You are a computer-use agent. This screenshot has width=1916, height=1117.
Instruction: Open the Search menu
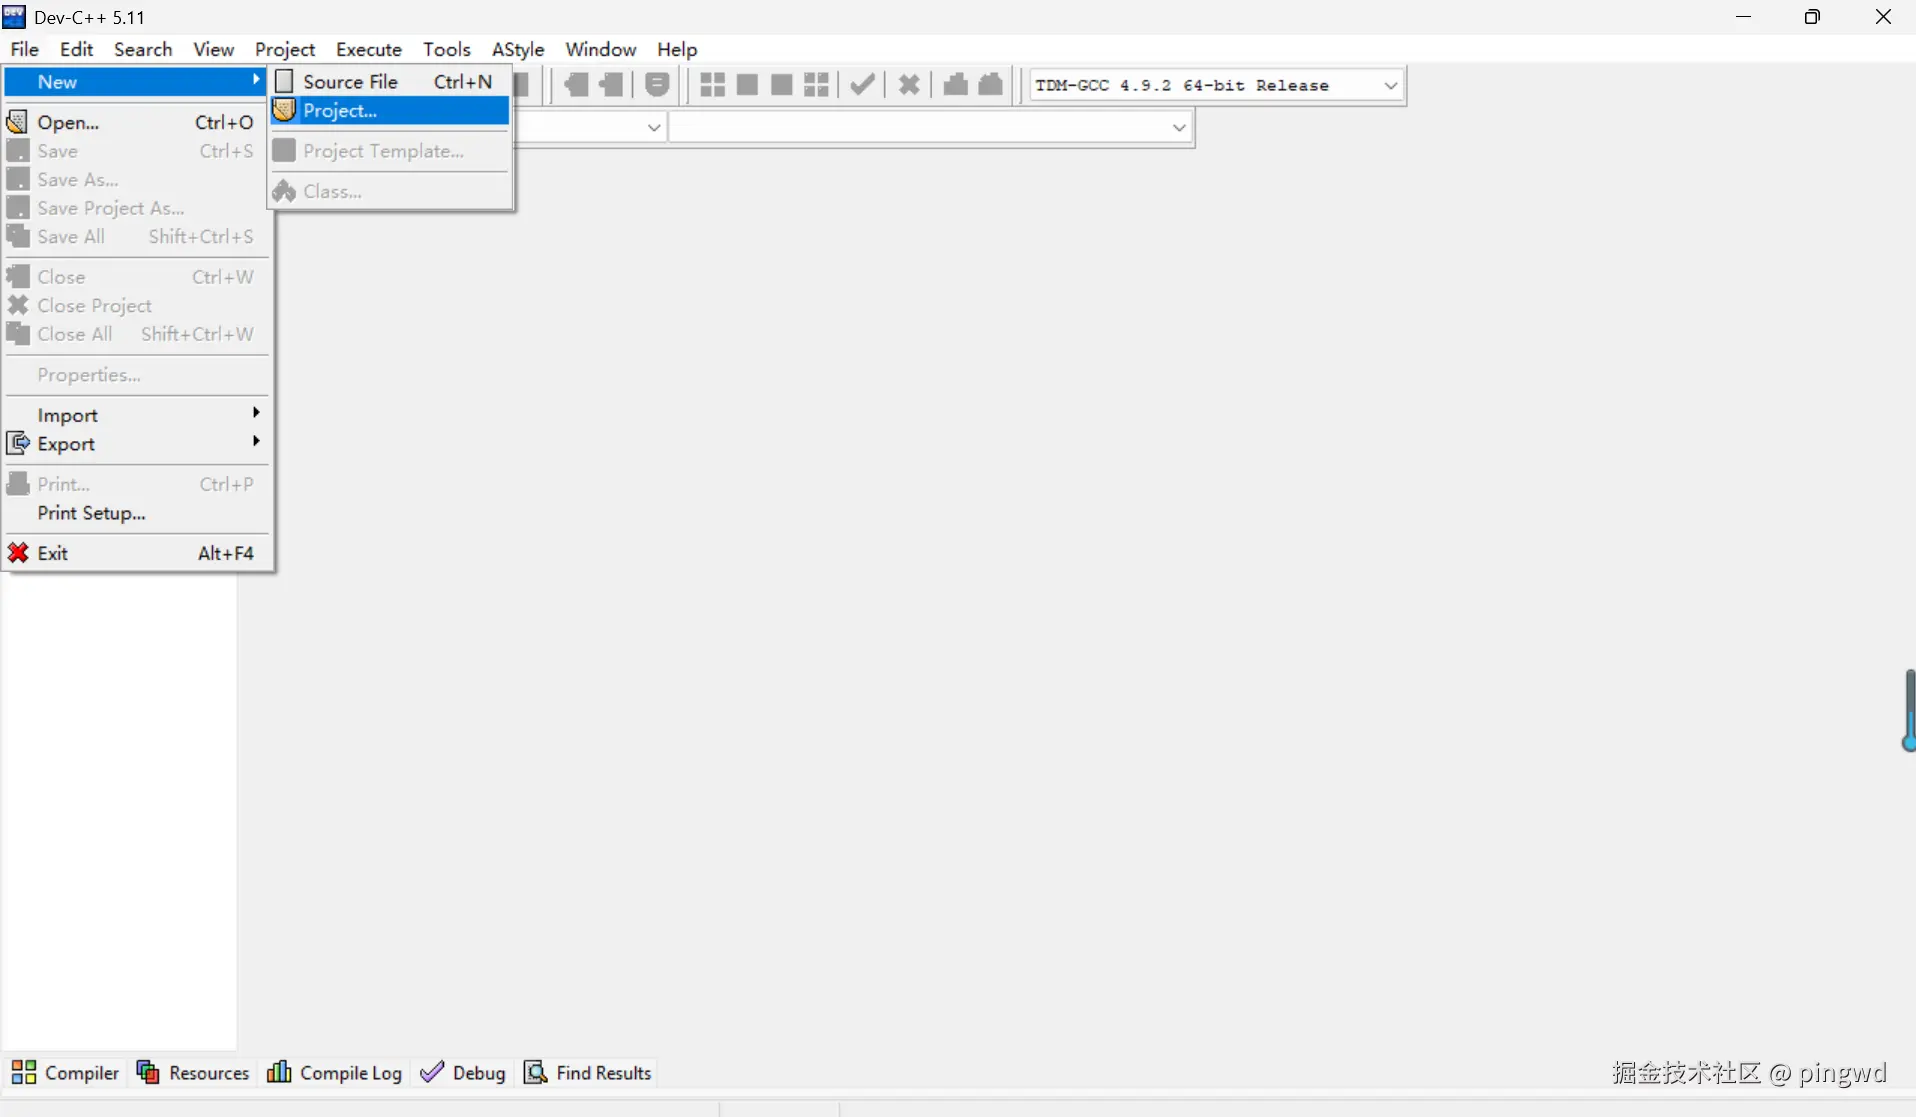pos(143,49)
